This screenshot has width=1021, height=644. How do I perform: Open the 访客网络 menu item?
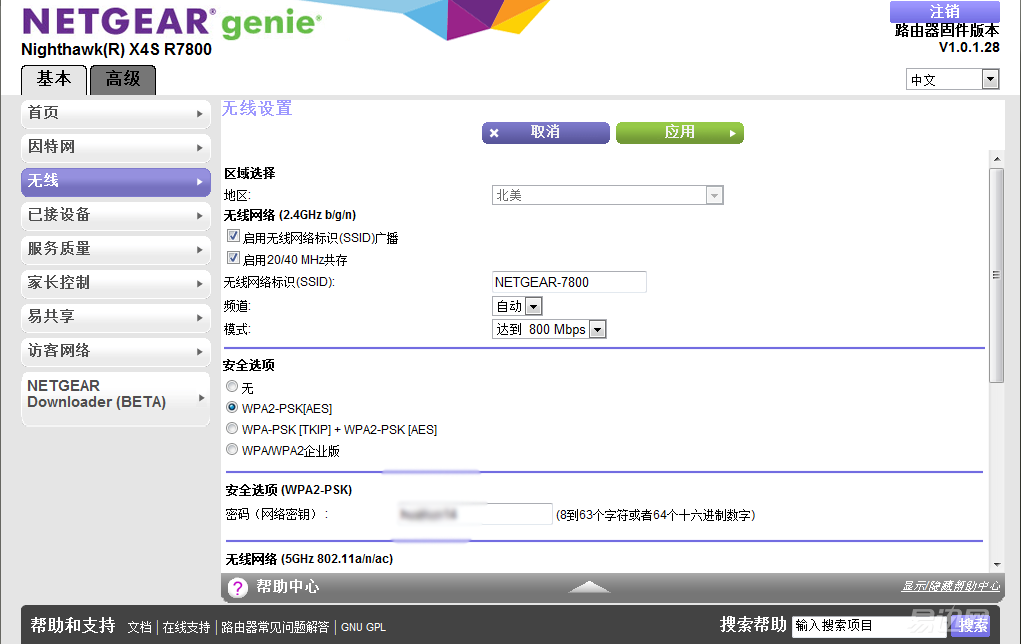(x=116, y=352)
